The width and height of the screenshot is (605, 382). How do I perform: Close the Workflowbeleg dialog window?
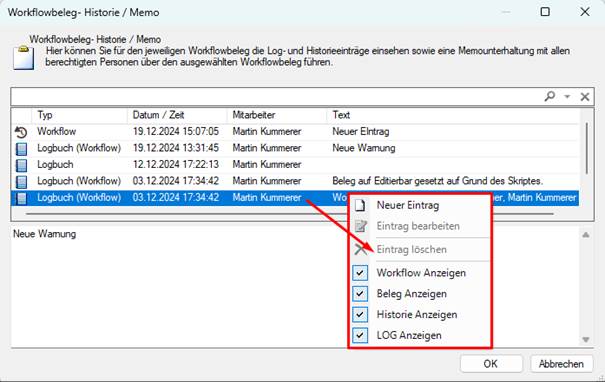[x=585, y=12]
